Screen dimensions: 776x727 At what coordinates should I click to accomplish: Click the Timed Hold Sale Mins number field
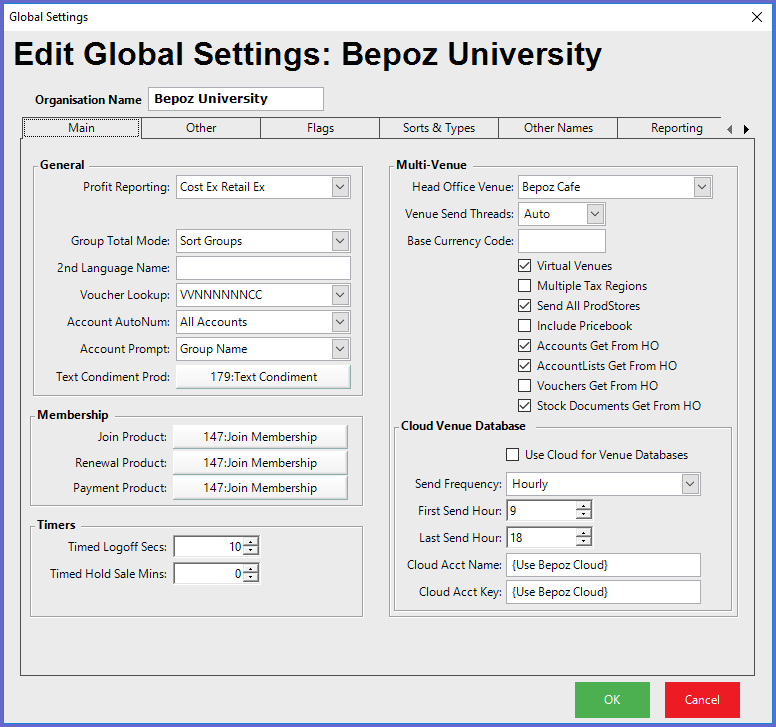point(209,574)
